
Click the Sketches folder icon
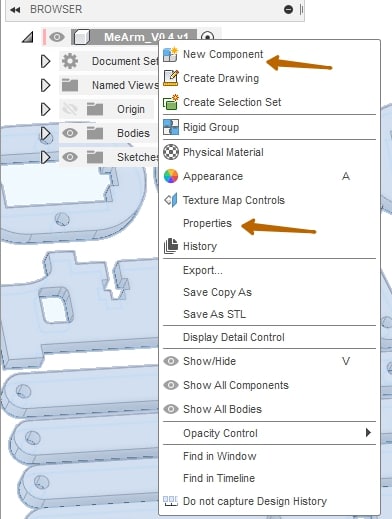tap(95, 157)
